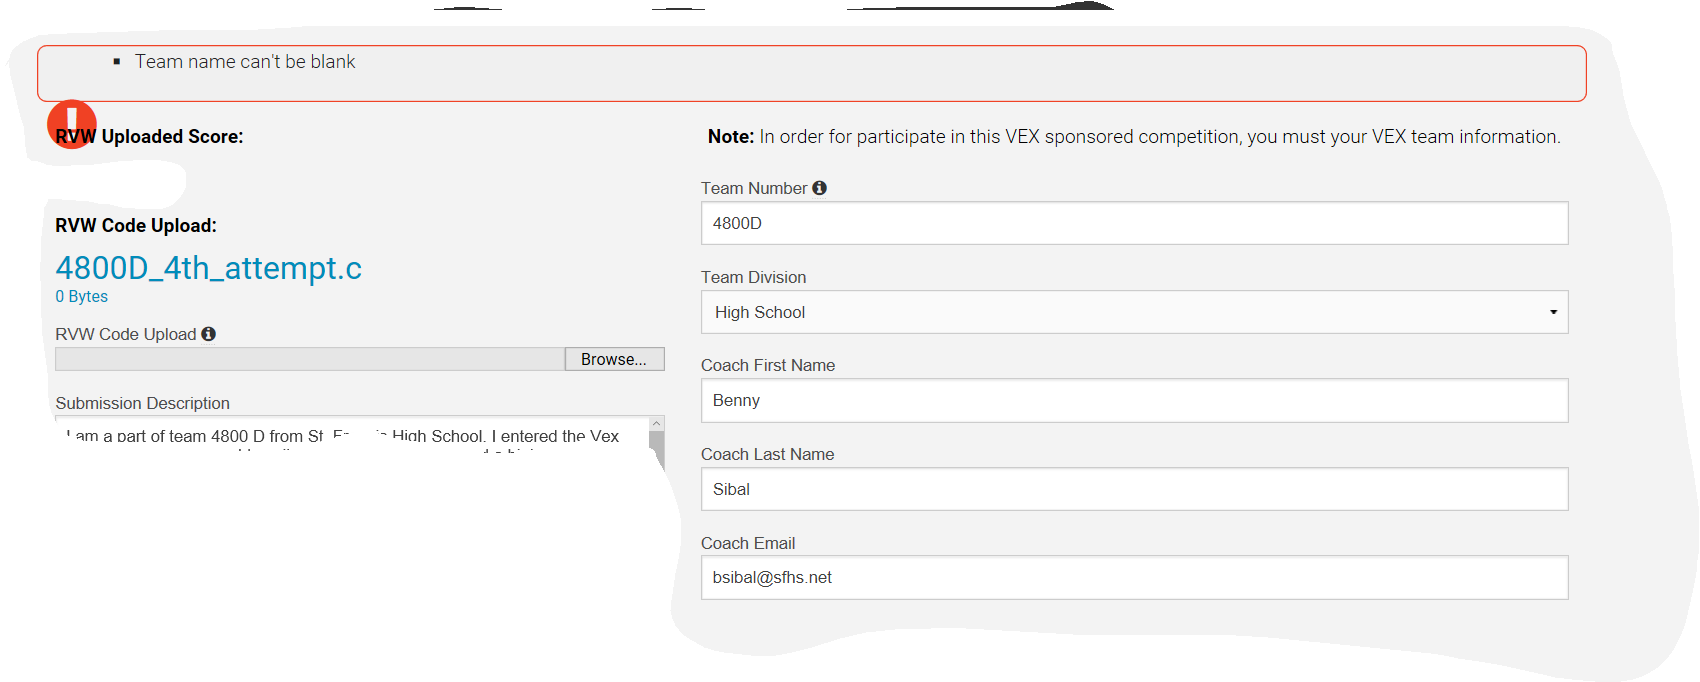
Task: Click the 'Coach Last Name' label
Action: click(x=767, y=454)
